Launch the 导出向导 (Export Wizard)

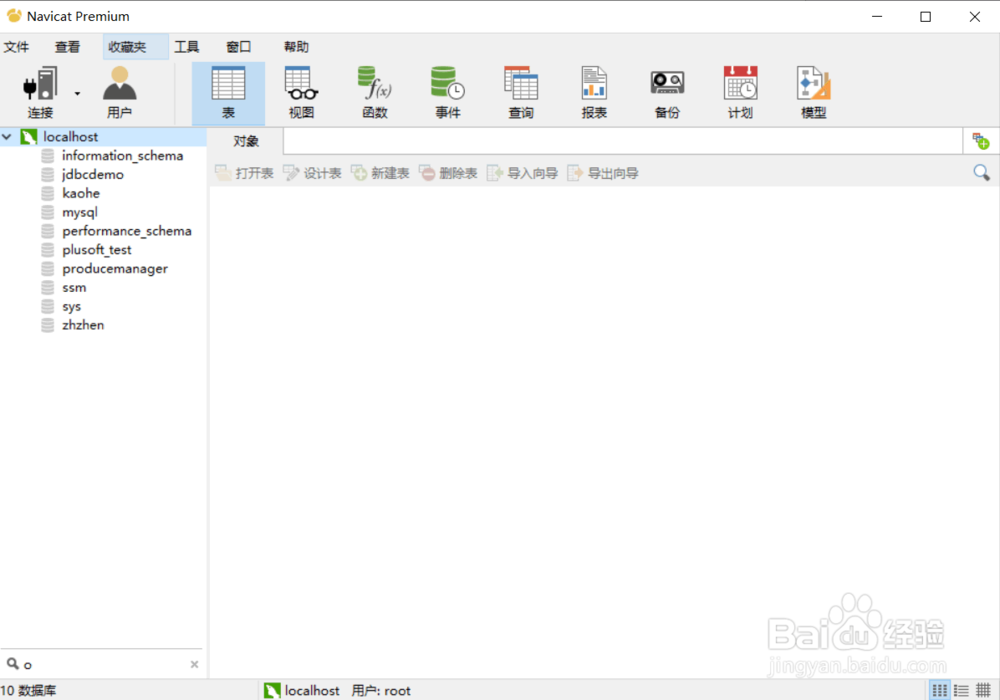pyautogui.click(x=603, y=173)
